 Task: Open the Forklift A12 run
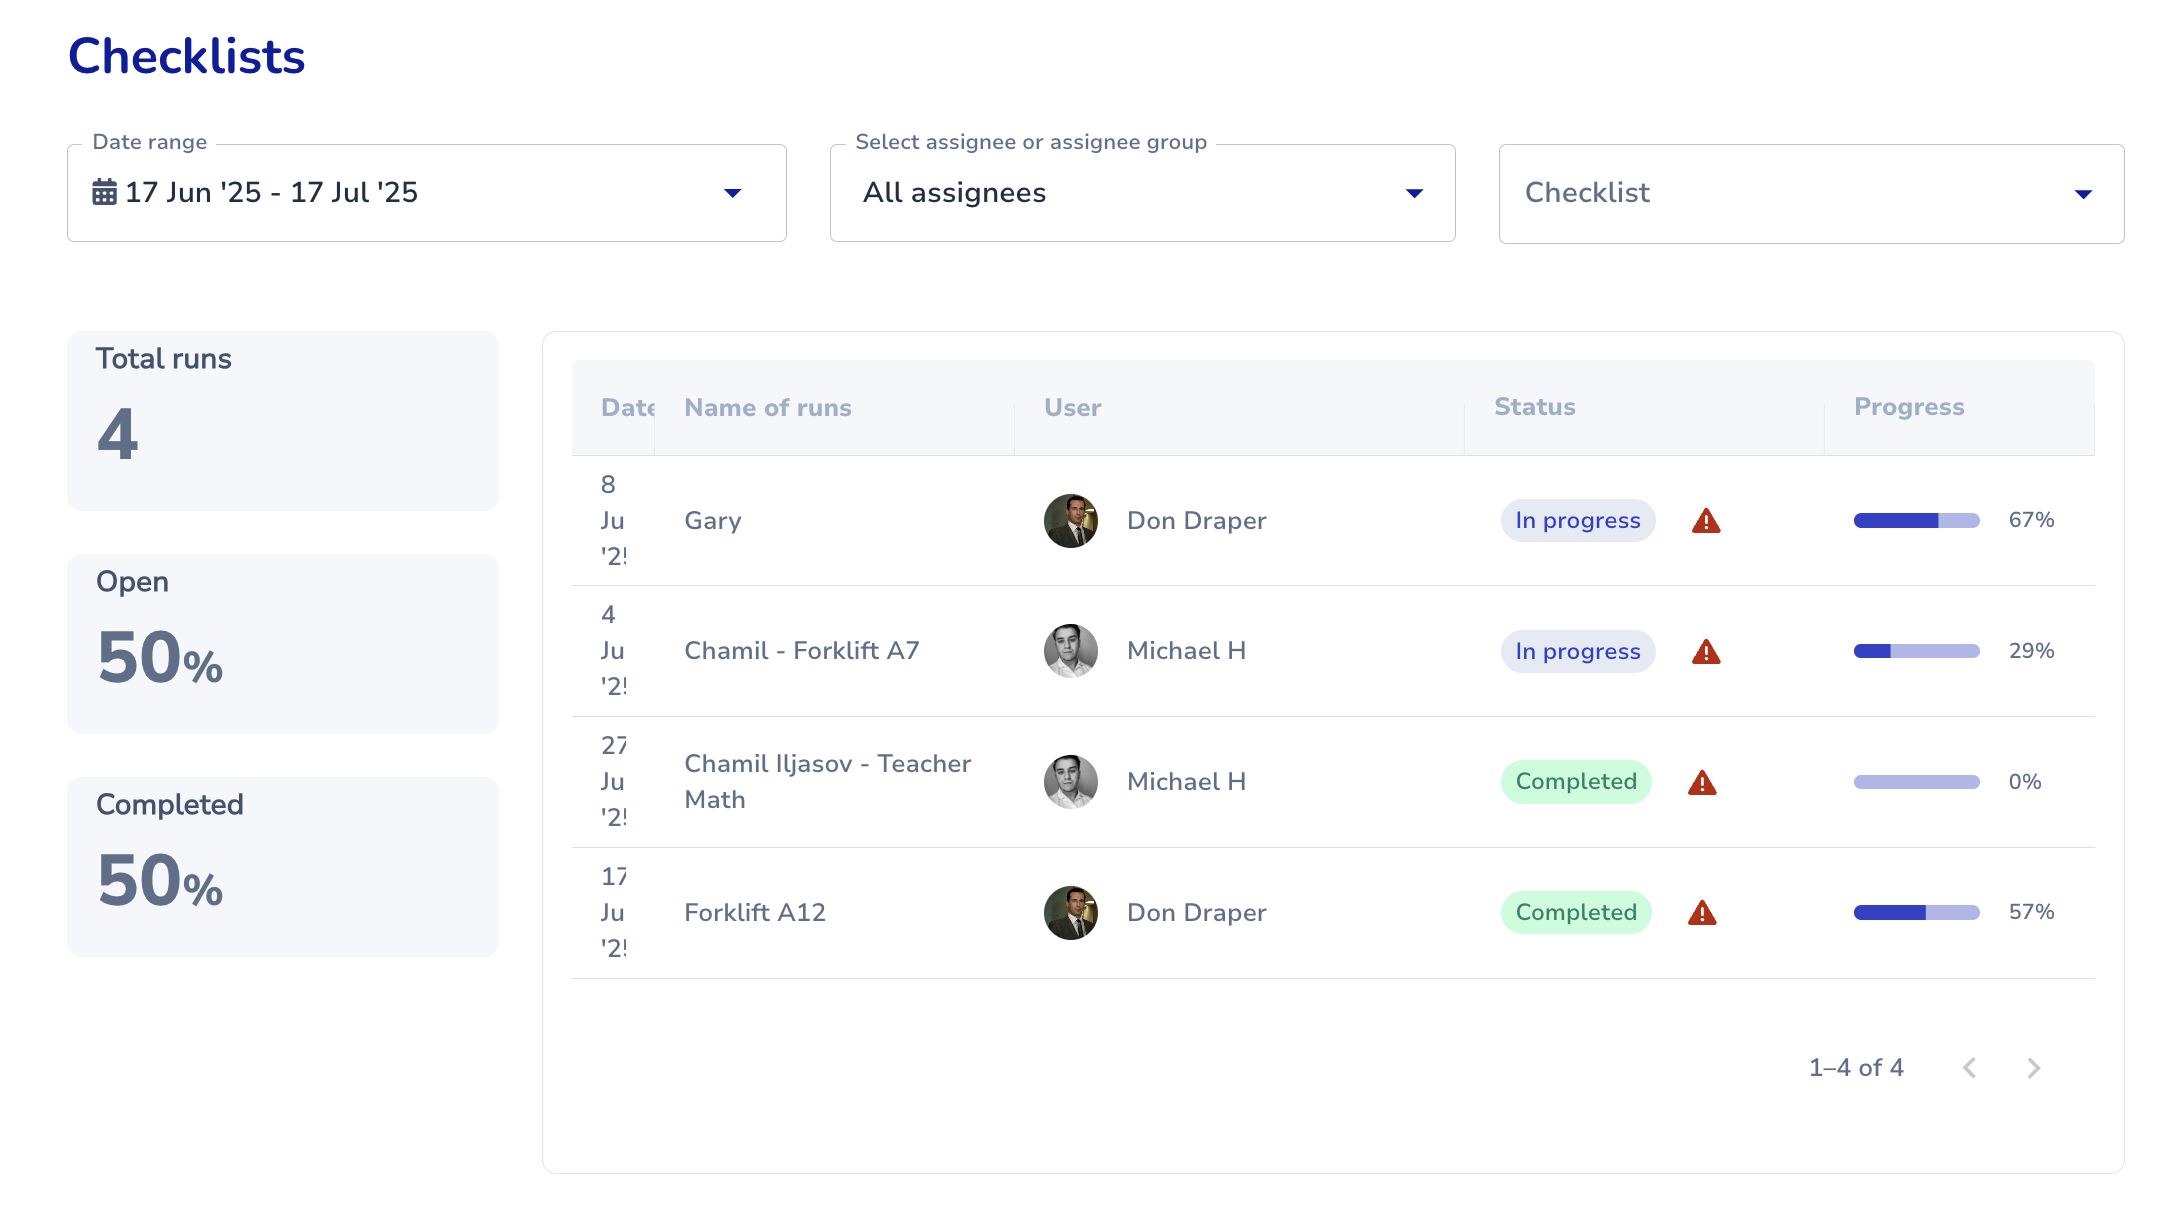755,913
